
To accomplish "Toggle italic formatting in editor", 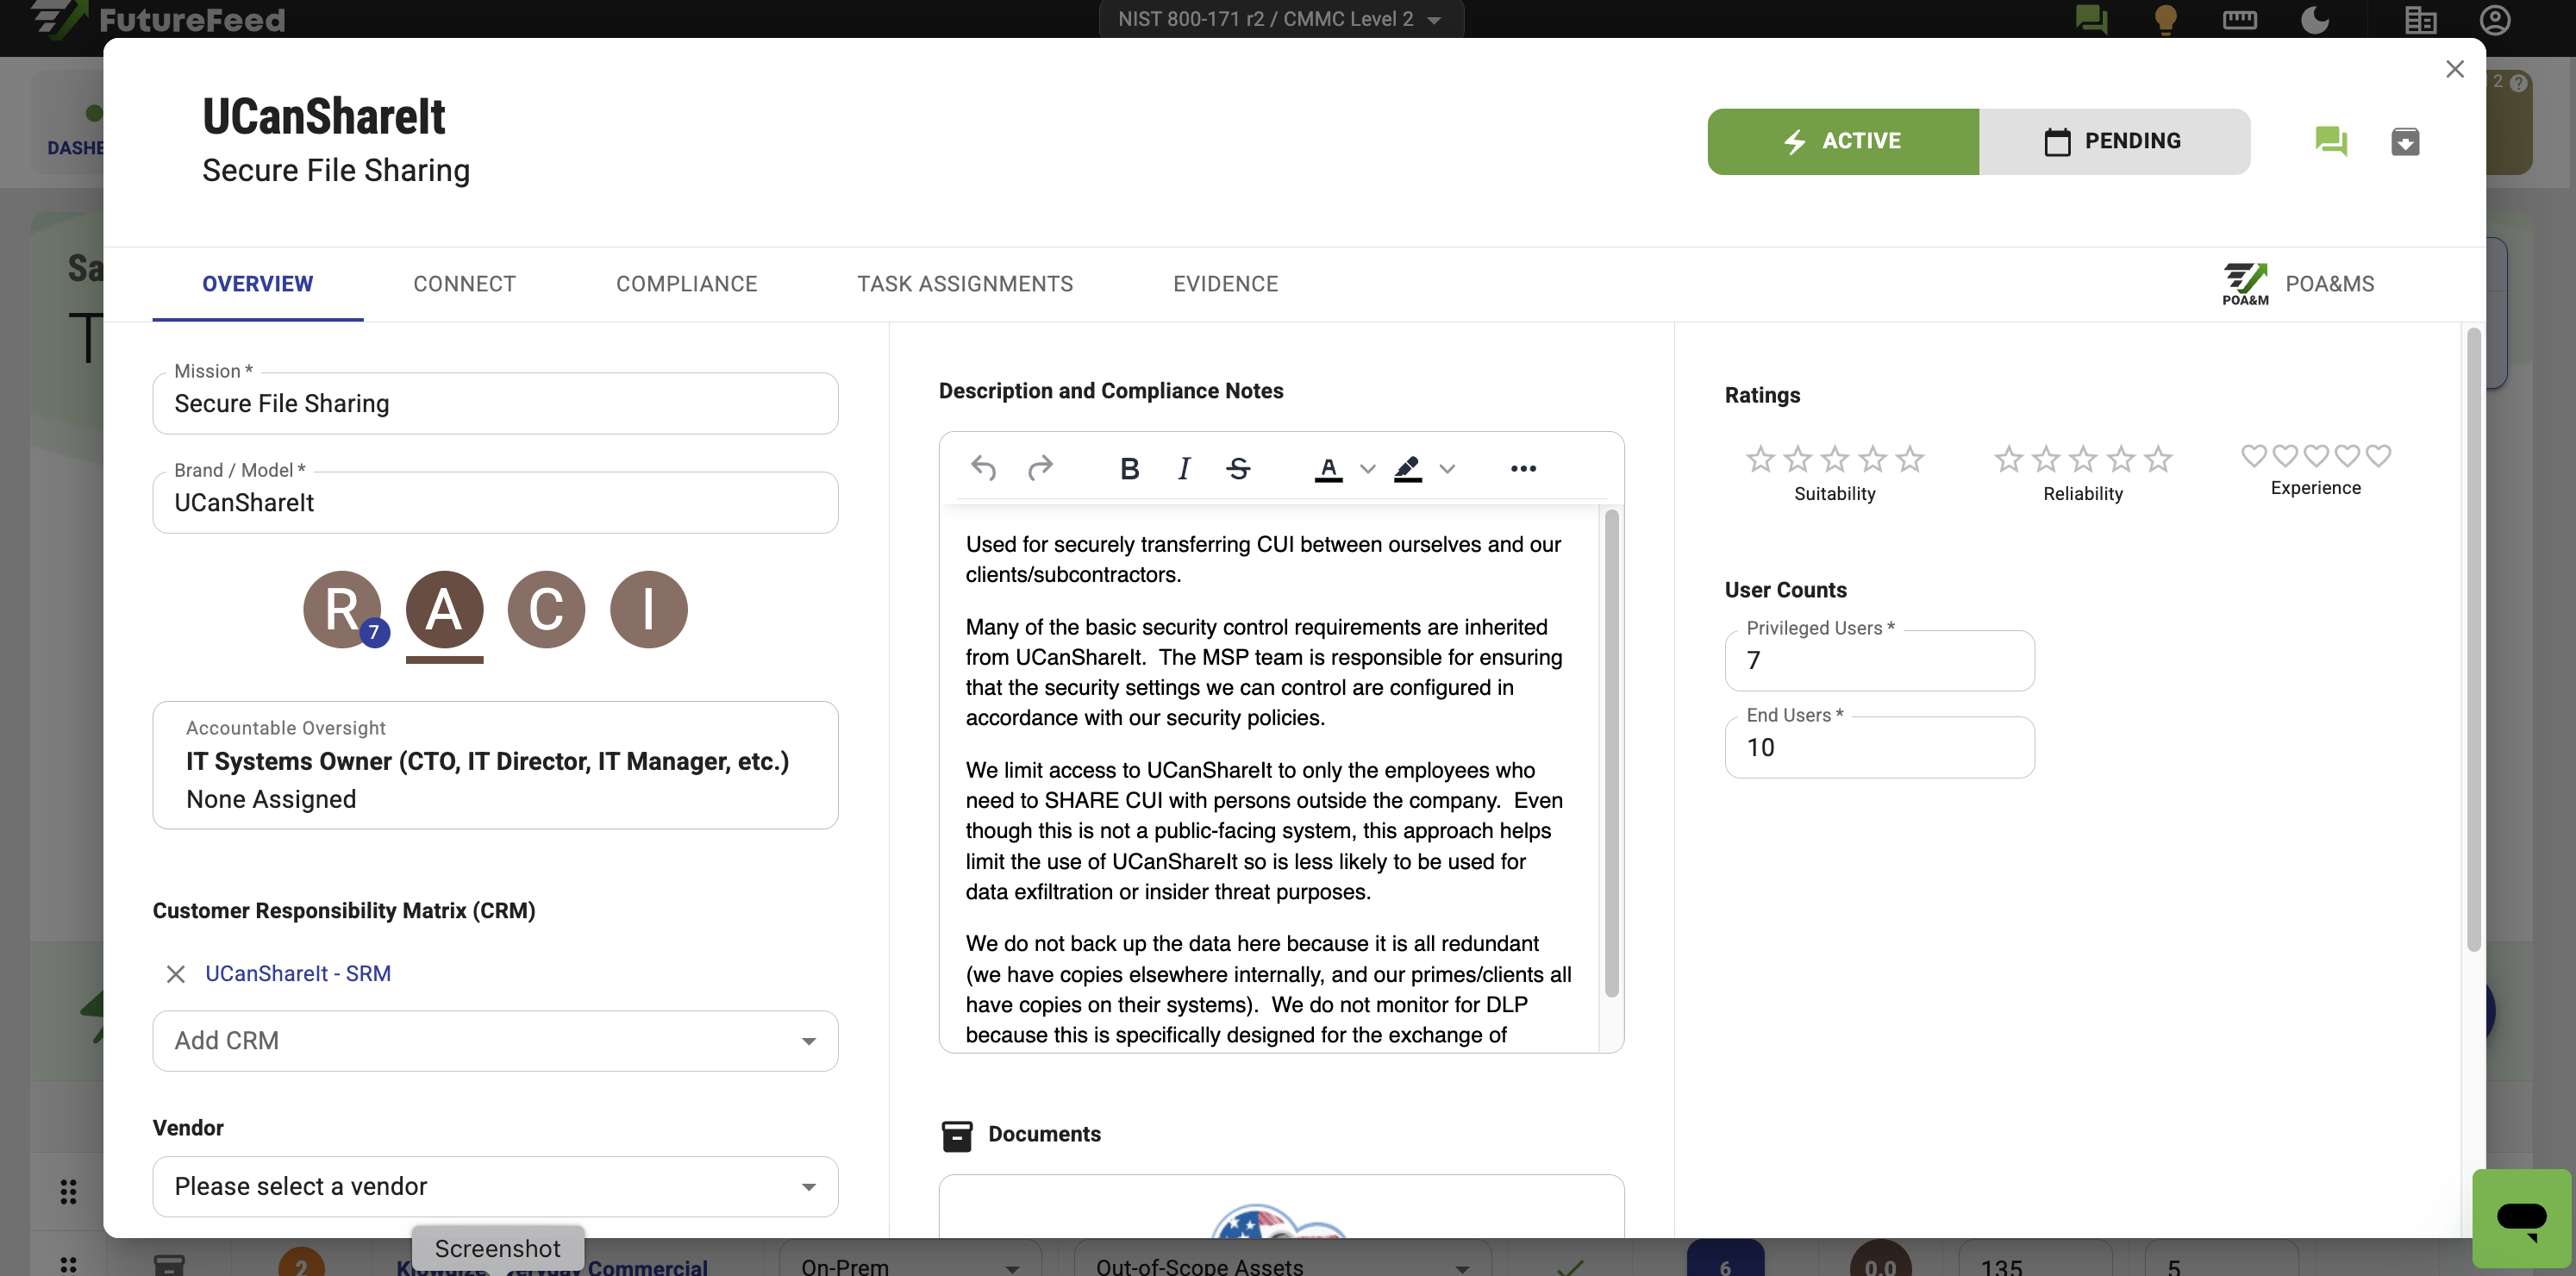I will click(1184, 468).
